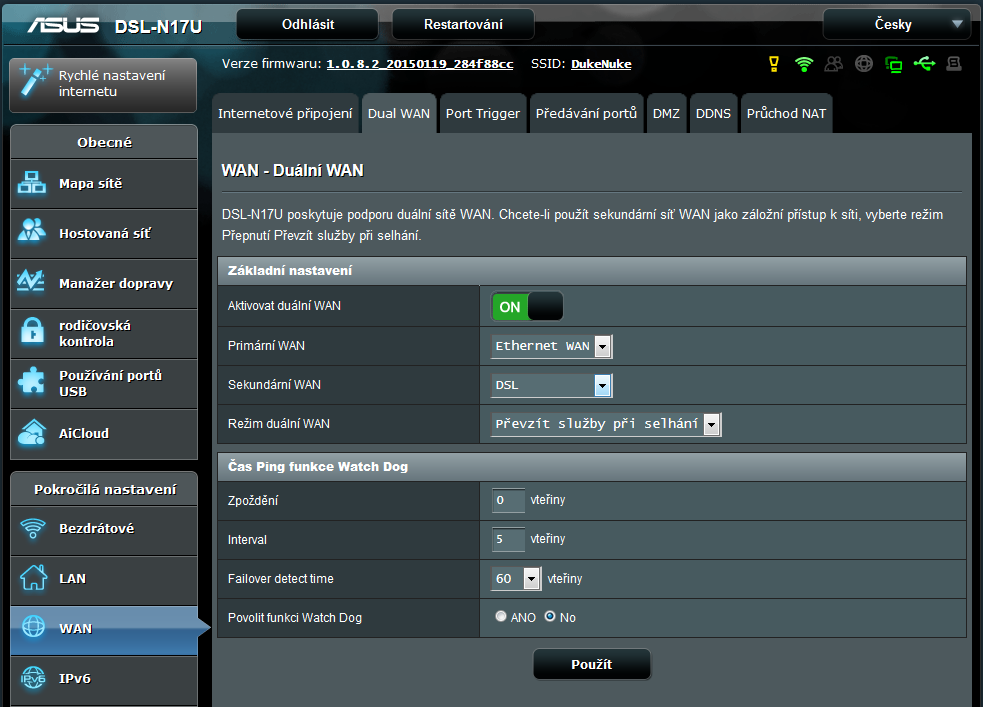Image resolution: width=983 pixels, height=707 pixels.
Task: Click the guest network status icon
Action: [x=834, y=64]
